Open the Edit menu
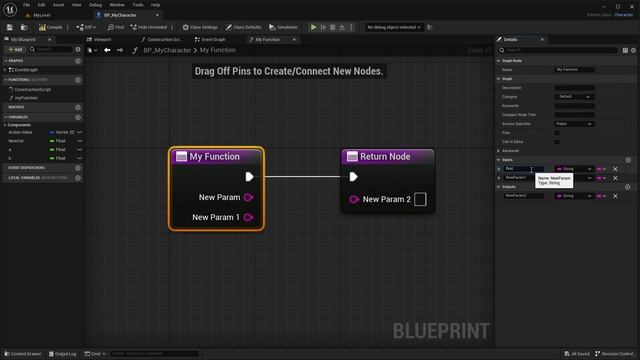This screenshot has height=360, width=640. point(41,5)
